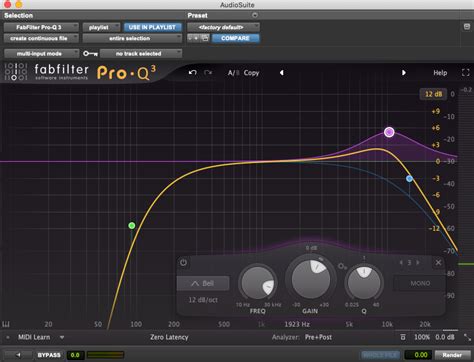Open the Preset settings circle menu
Screen dimensions: 474x362
tap(255, 15)
